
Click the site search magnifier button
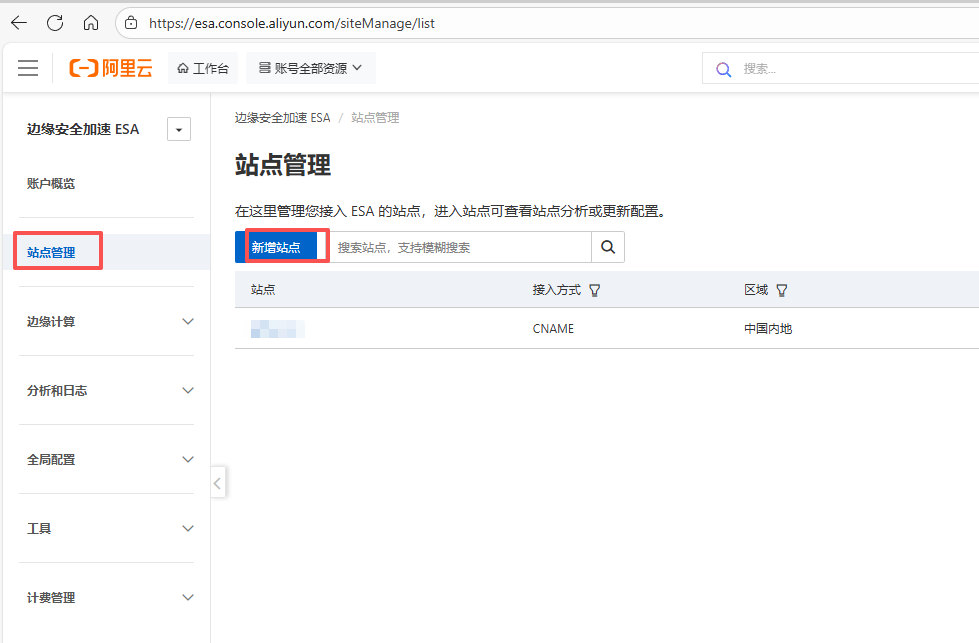[608, 247]
